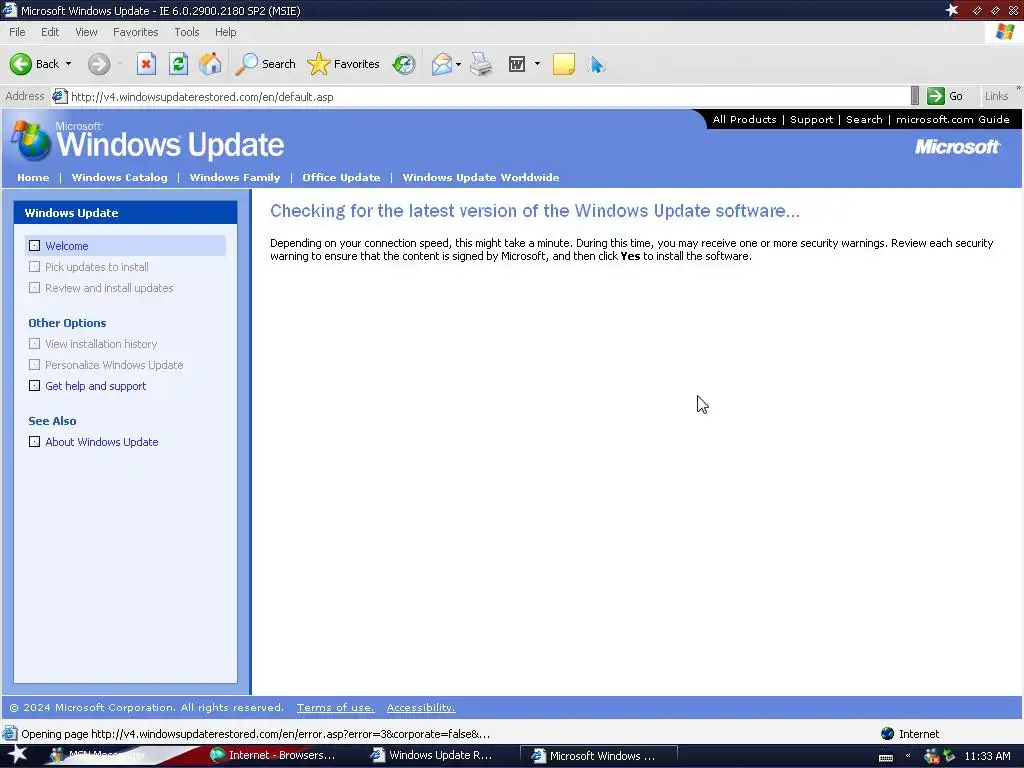Open the Accessibility link
The height and width of the screenshot is (768, 1024).
421,707
